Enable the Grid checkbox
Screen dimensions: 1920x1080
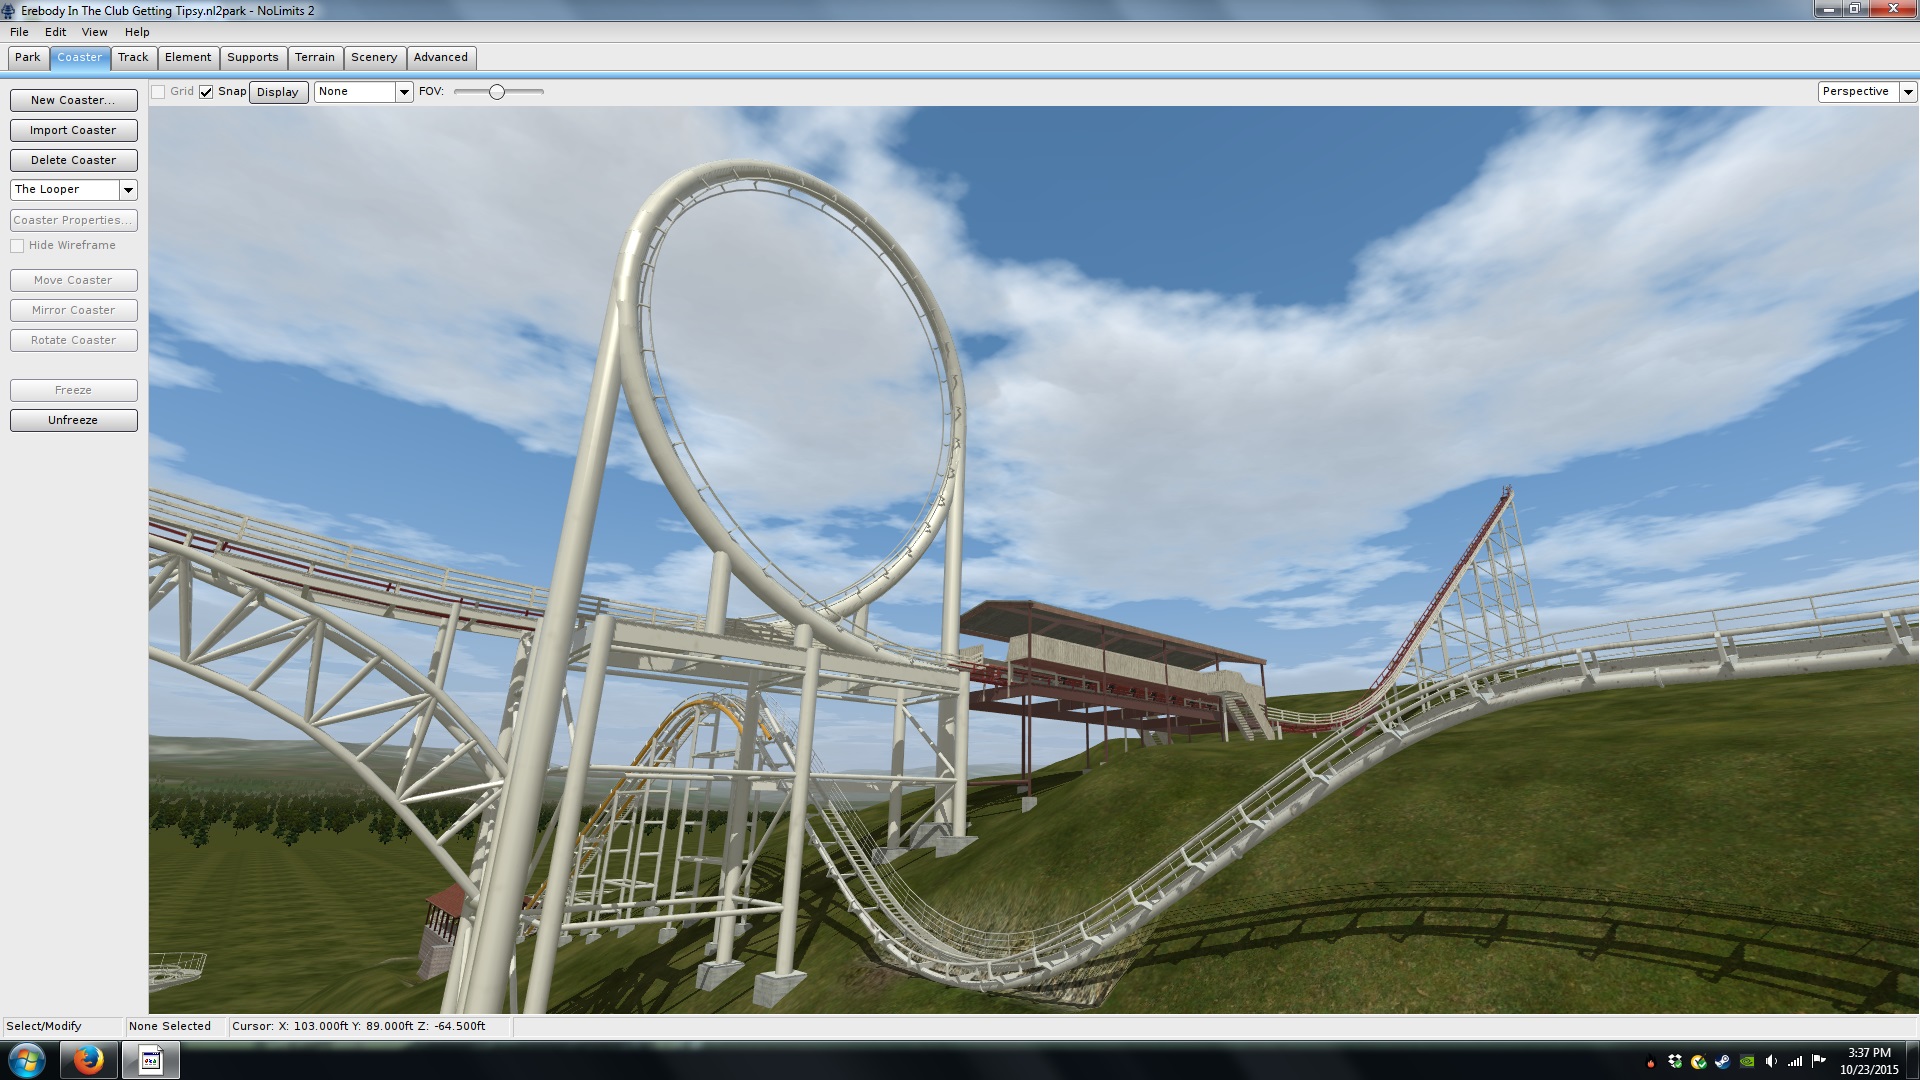pos(158,92)
